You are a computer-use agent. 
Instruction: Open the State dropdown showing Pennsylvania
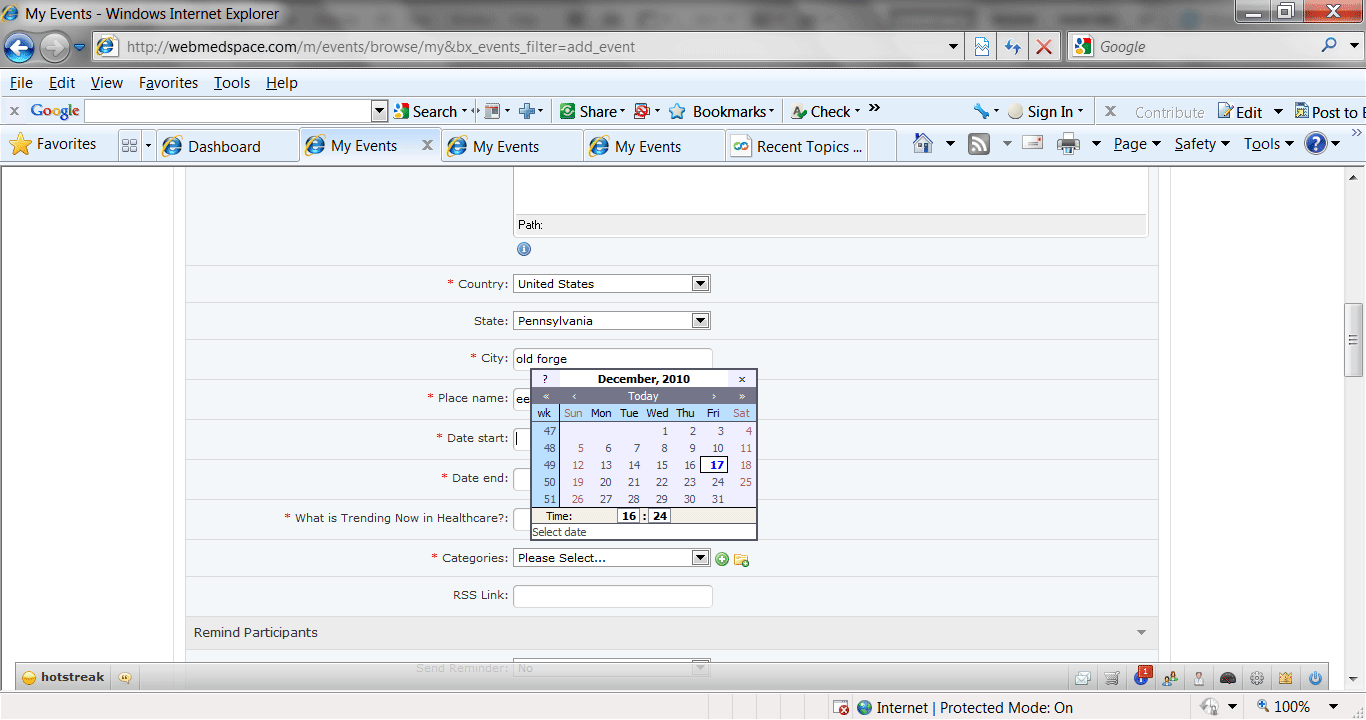[x=700, y=321]
